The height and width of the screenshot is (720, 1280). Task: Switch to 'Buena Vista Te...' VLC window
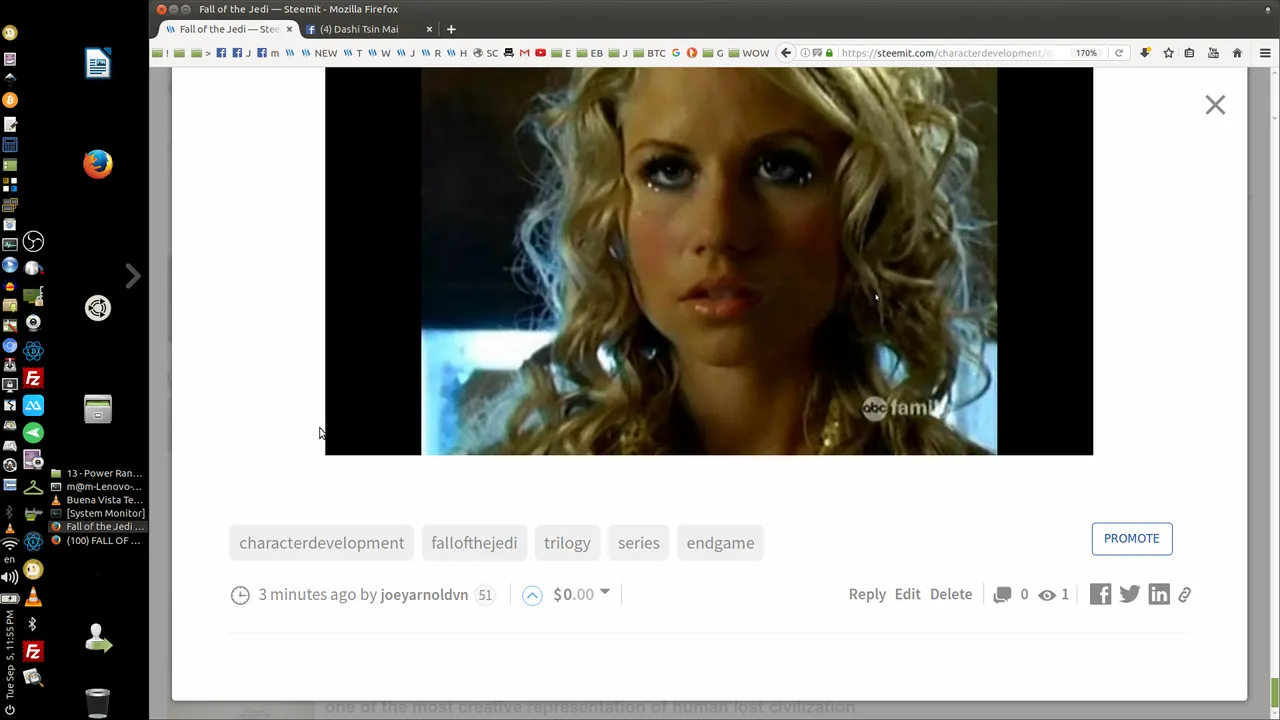coord(97,500)
